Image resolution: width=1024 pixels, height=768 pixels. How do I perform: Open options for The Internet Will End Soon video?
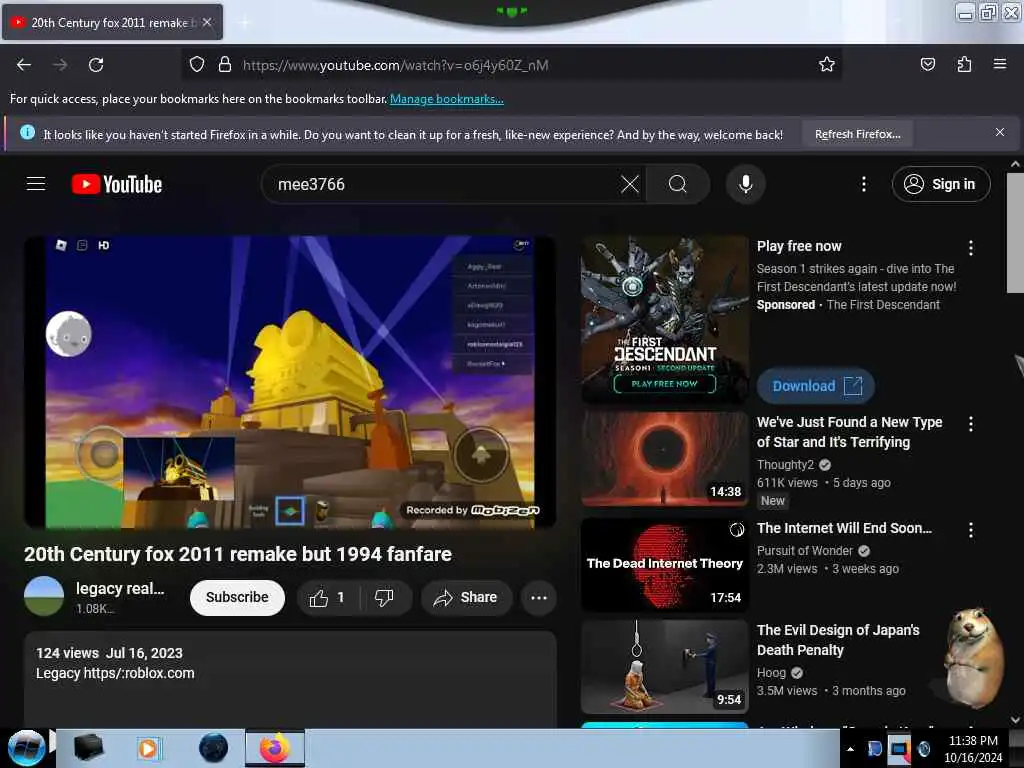click(x=970, y=530)
